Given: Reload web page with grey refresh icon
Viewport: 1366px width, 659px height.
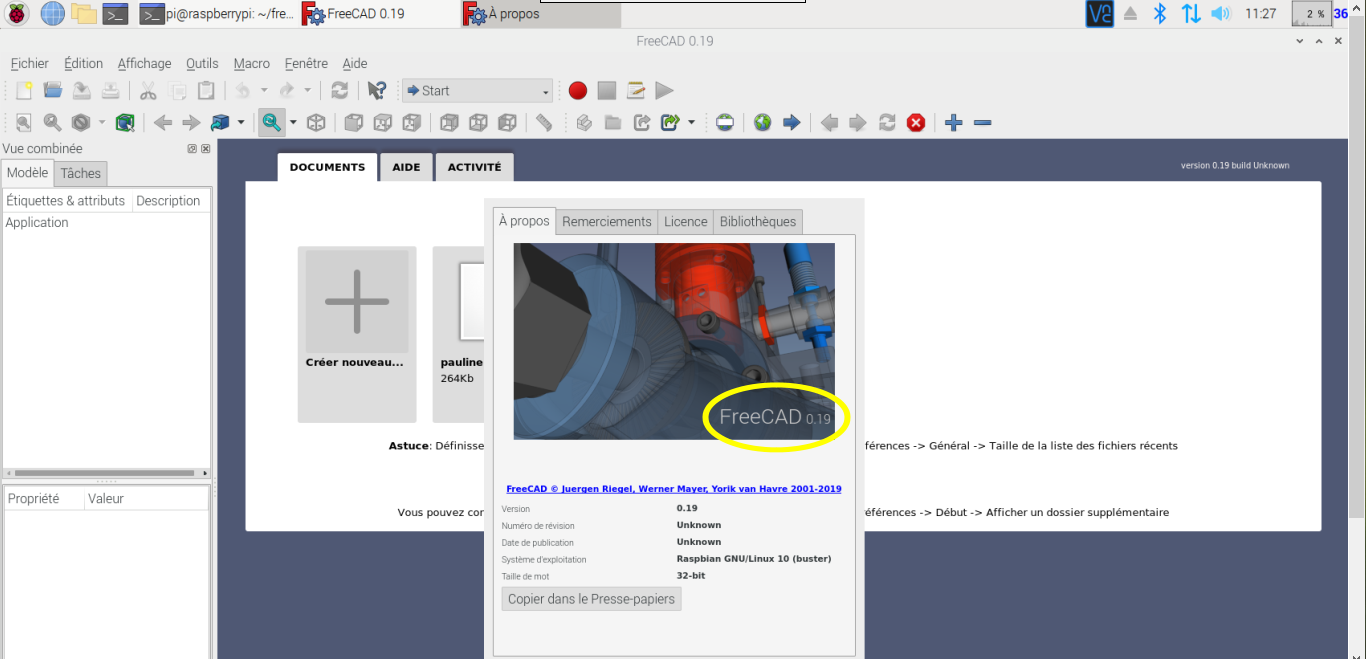Looking at the screenshot, I should pos(887,123).
